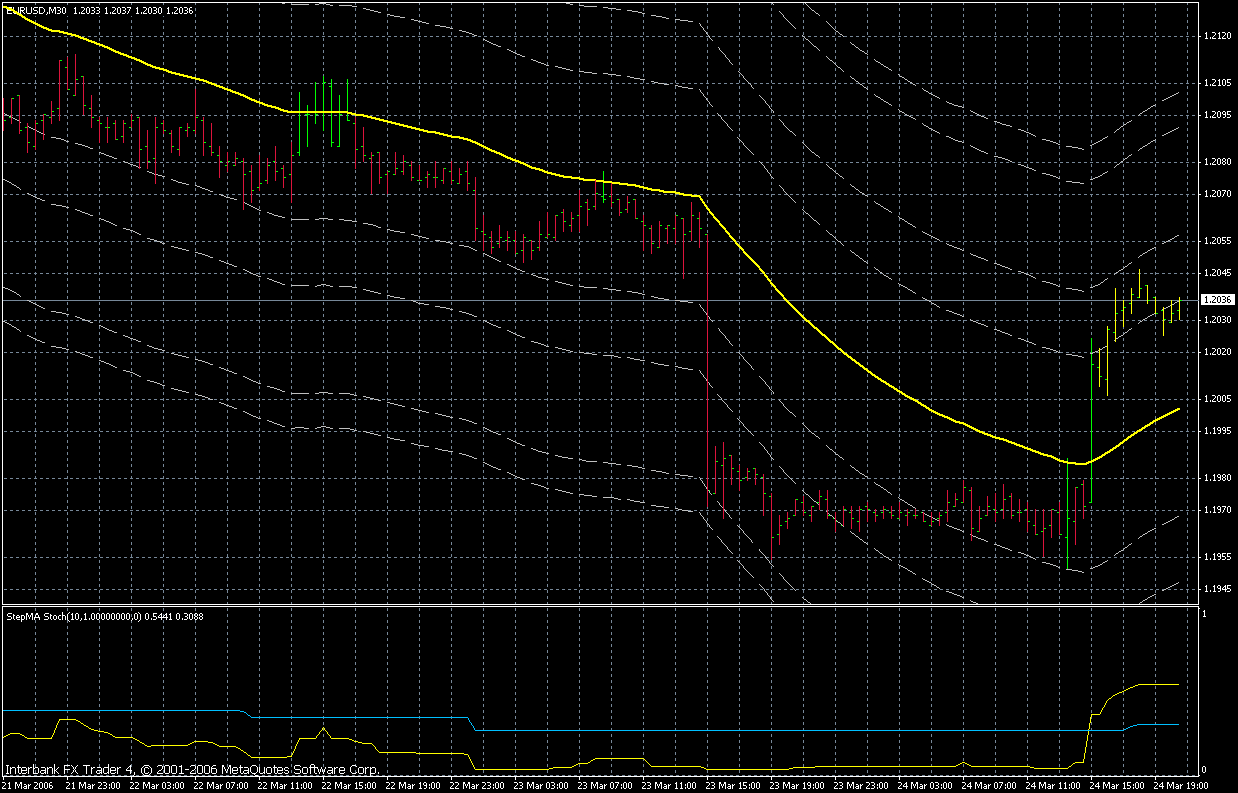
Task: Click the Interbank FX Trader 4 copyright text
Action: pos(192,771)
